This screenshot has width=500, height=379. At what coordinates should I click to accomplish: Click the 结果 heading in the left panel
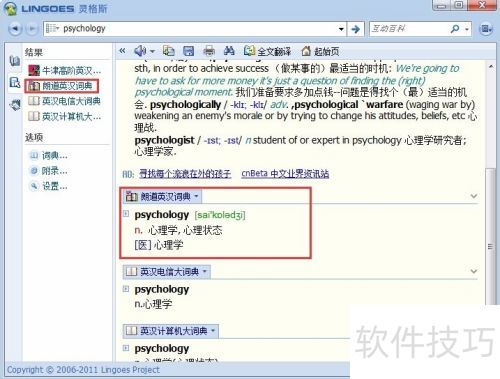tap(34, 52)
